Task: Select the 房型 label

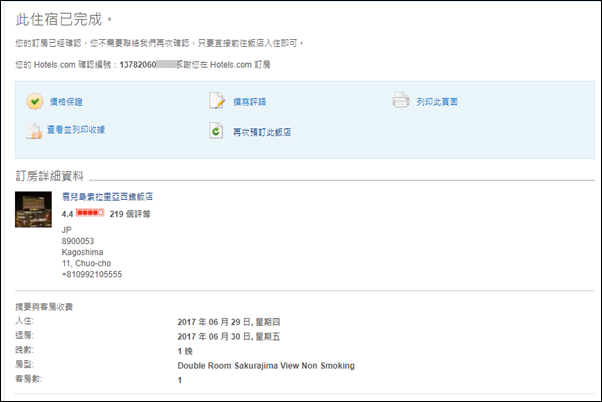Action: click(25, 364)
